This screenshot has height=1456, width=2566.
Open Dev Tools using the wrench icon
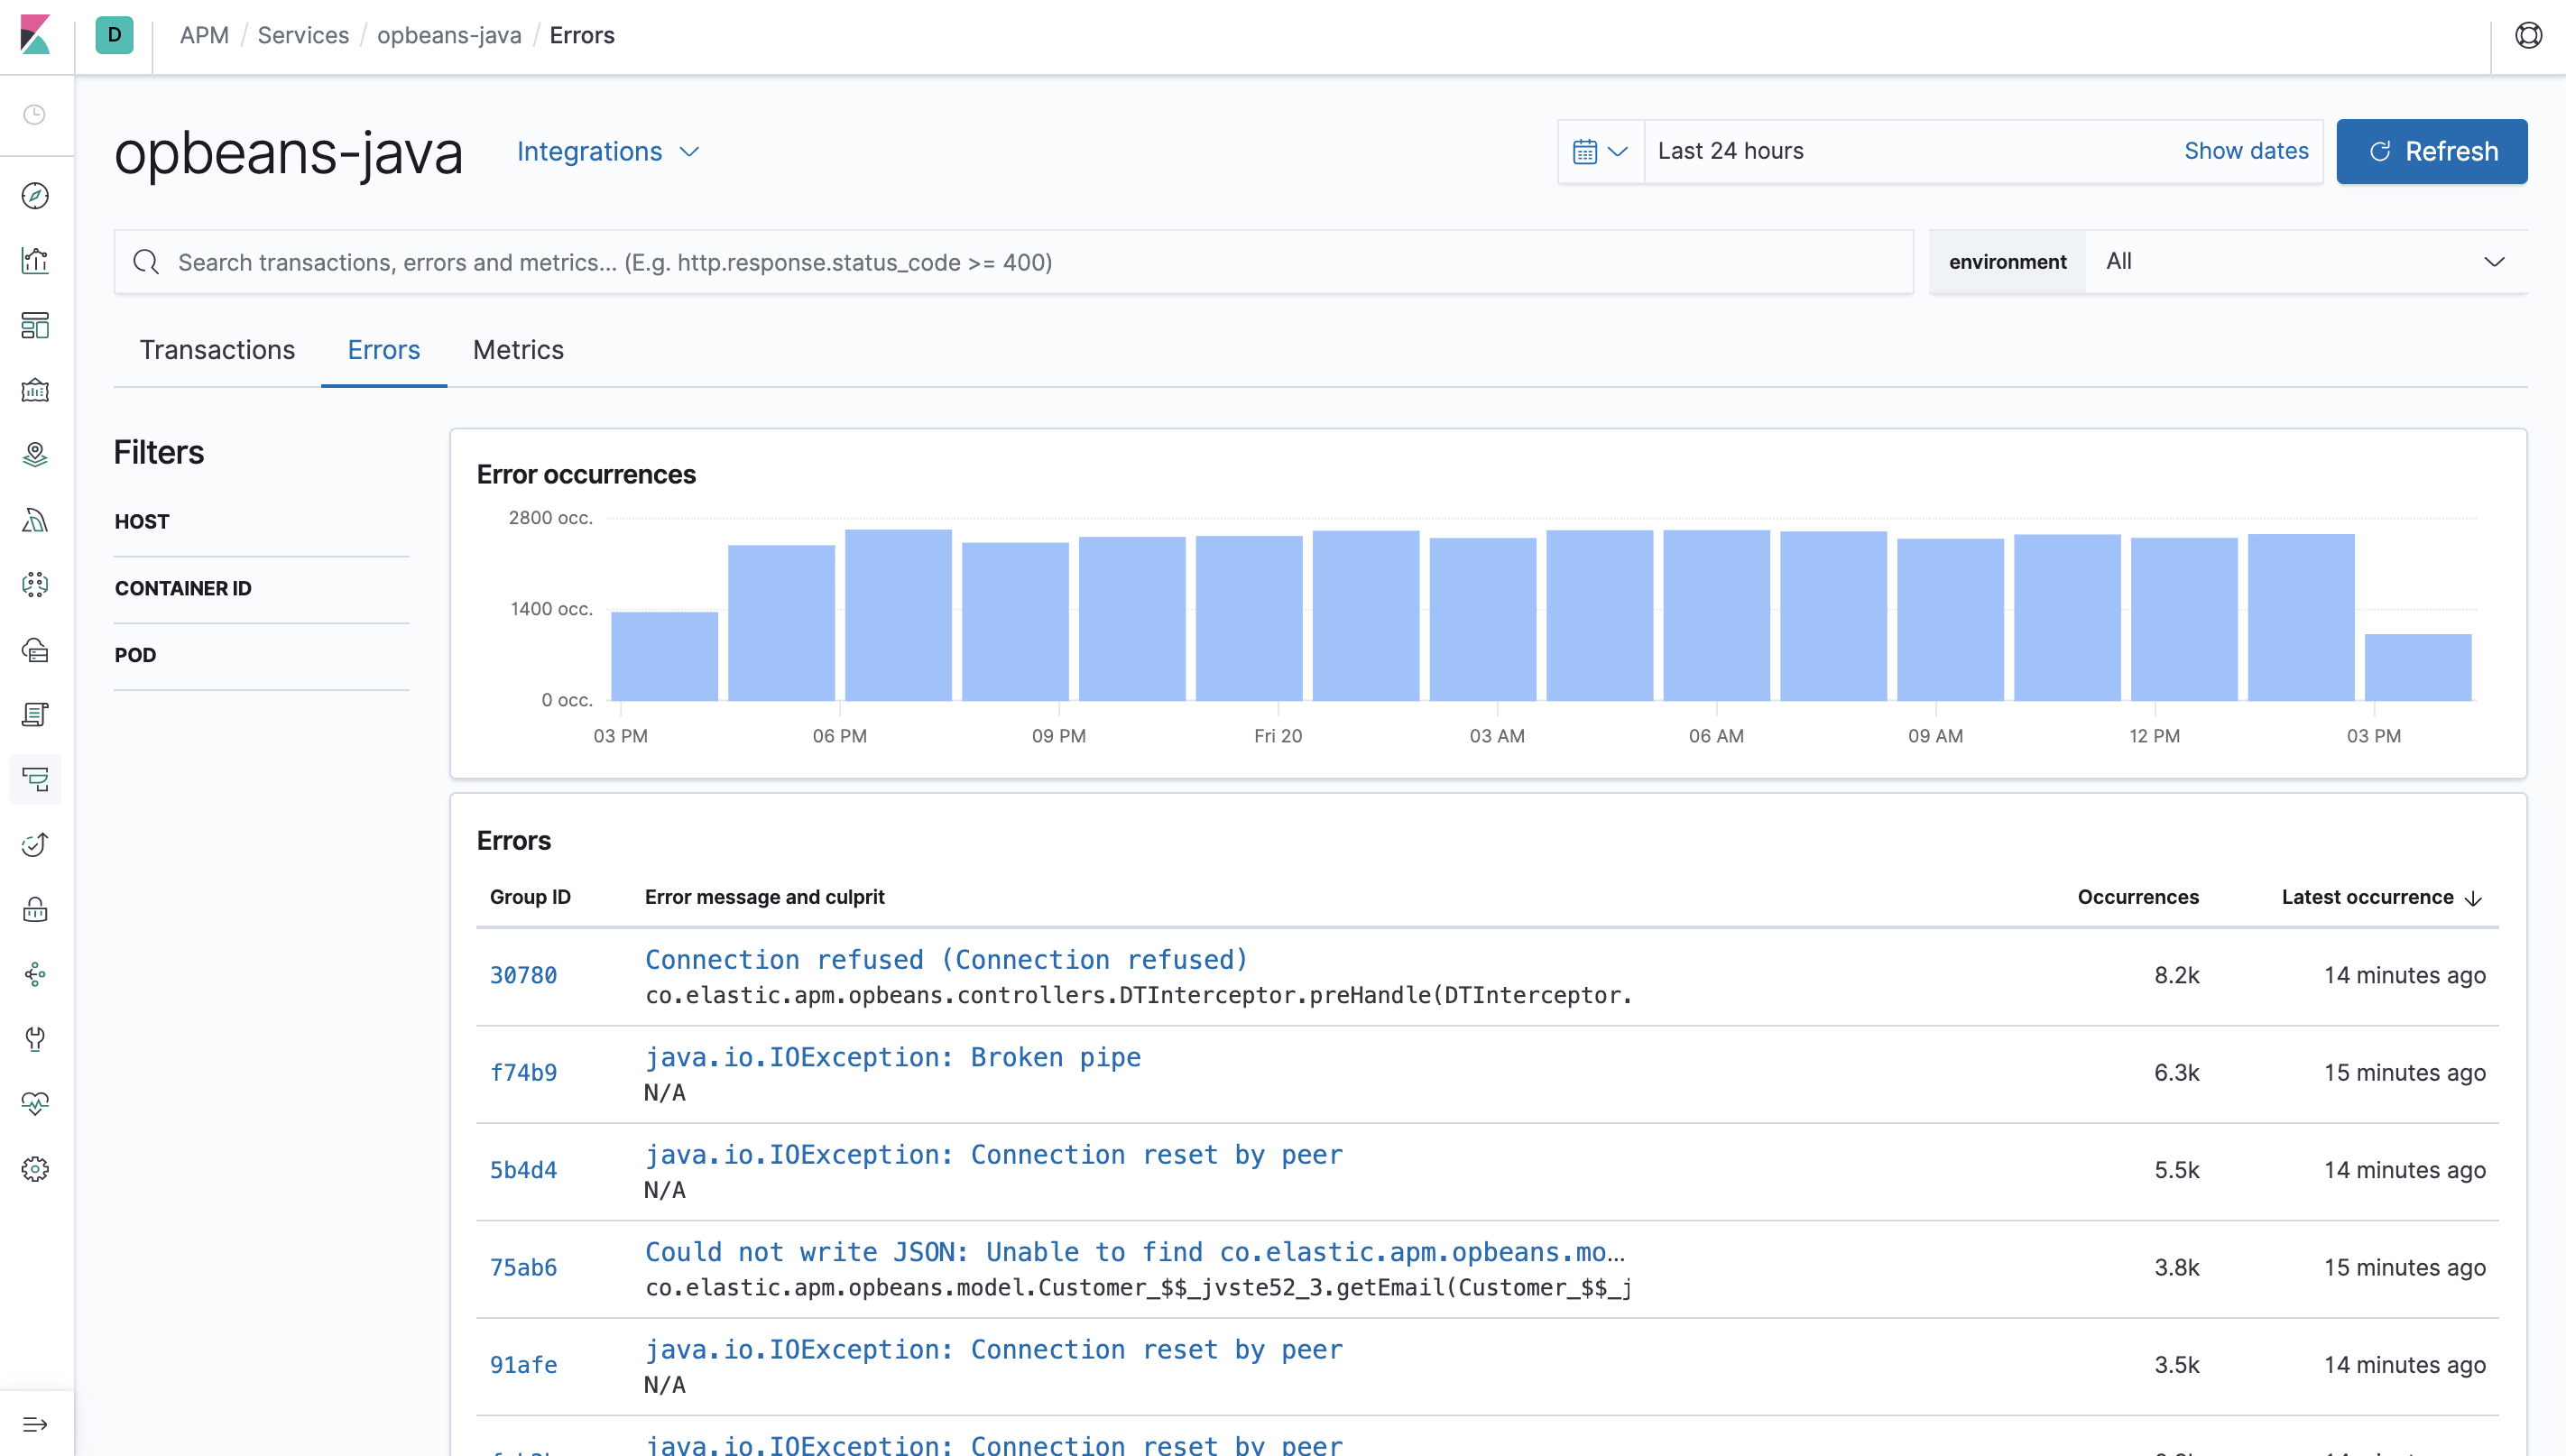tap(35, 1039)
